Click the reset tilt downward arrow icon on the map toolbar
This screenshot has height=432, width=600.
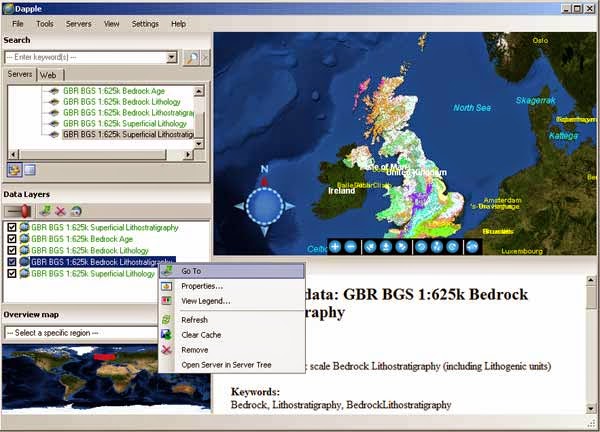386,247
